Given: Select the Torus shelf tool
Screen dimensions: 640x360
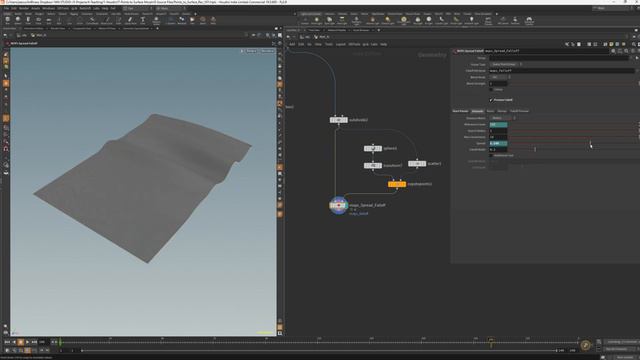Looking at the screenshot, I should pos(38,20).
